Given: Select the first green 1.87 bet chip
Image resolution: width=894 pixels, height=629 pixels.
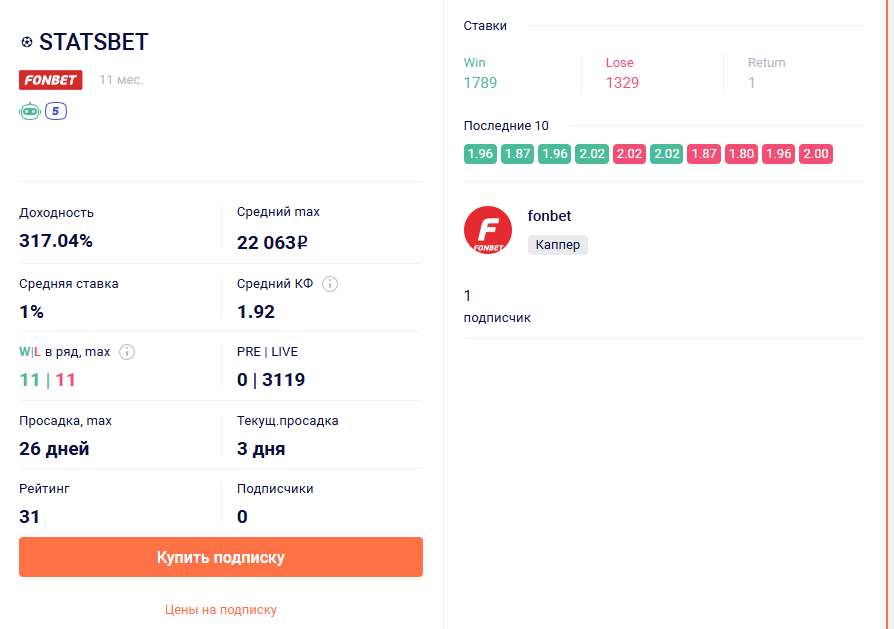Looking at the screenshot, I should (x=518, y=154).
